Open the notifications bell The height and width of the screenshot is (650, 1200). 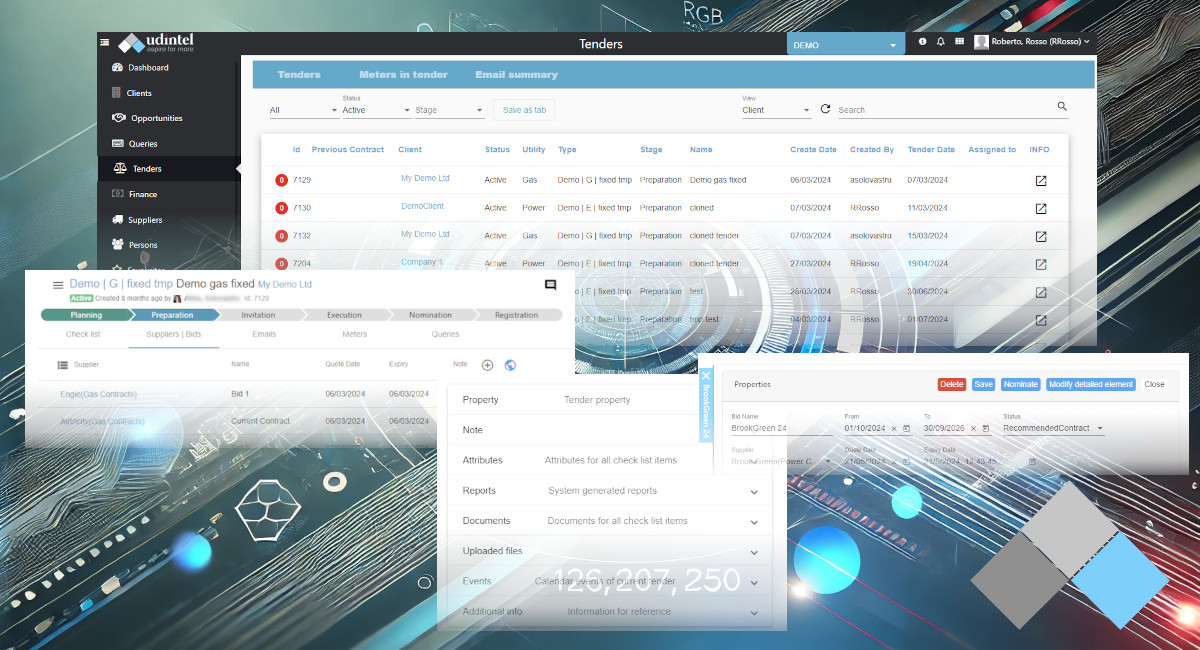click(x=940, y=42)
